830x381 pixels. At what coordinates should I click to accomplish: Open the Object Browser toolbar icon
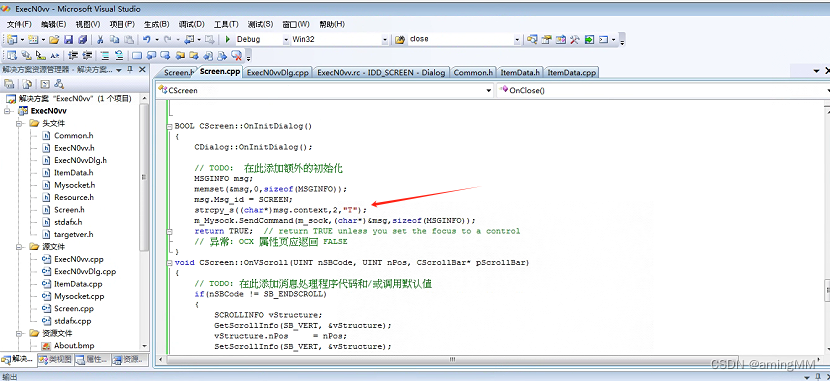pos(561,39)
